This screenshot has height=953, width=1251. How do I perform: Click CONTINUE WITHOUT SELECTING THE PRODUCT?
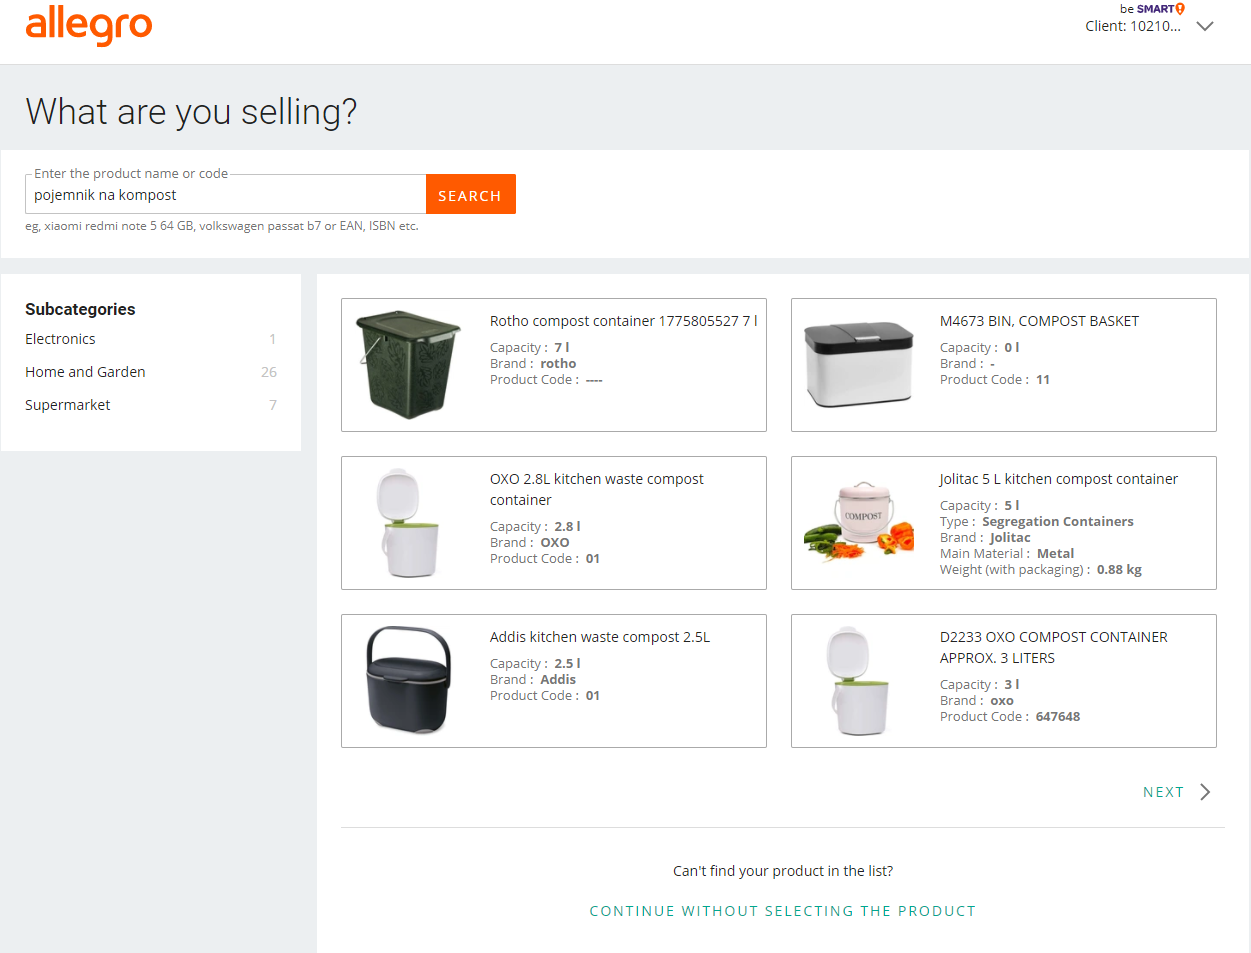click(783, 910)
